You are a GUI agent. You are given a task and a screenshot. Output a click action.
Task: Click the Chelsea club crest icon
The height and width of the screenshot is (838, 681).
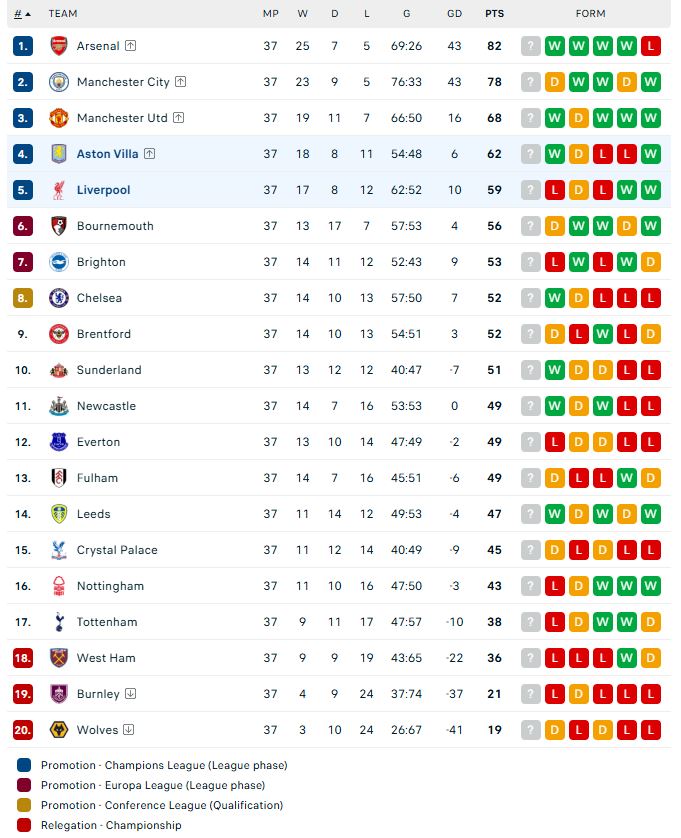click(59, 298)
